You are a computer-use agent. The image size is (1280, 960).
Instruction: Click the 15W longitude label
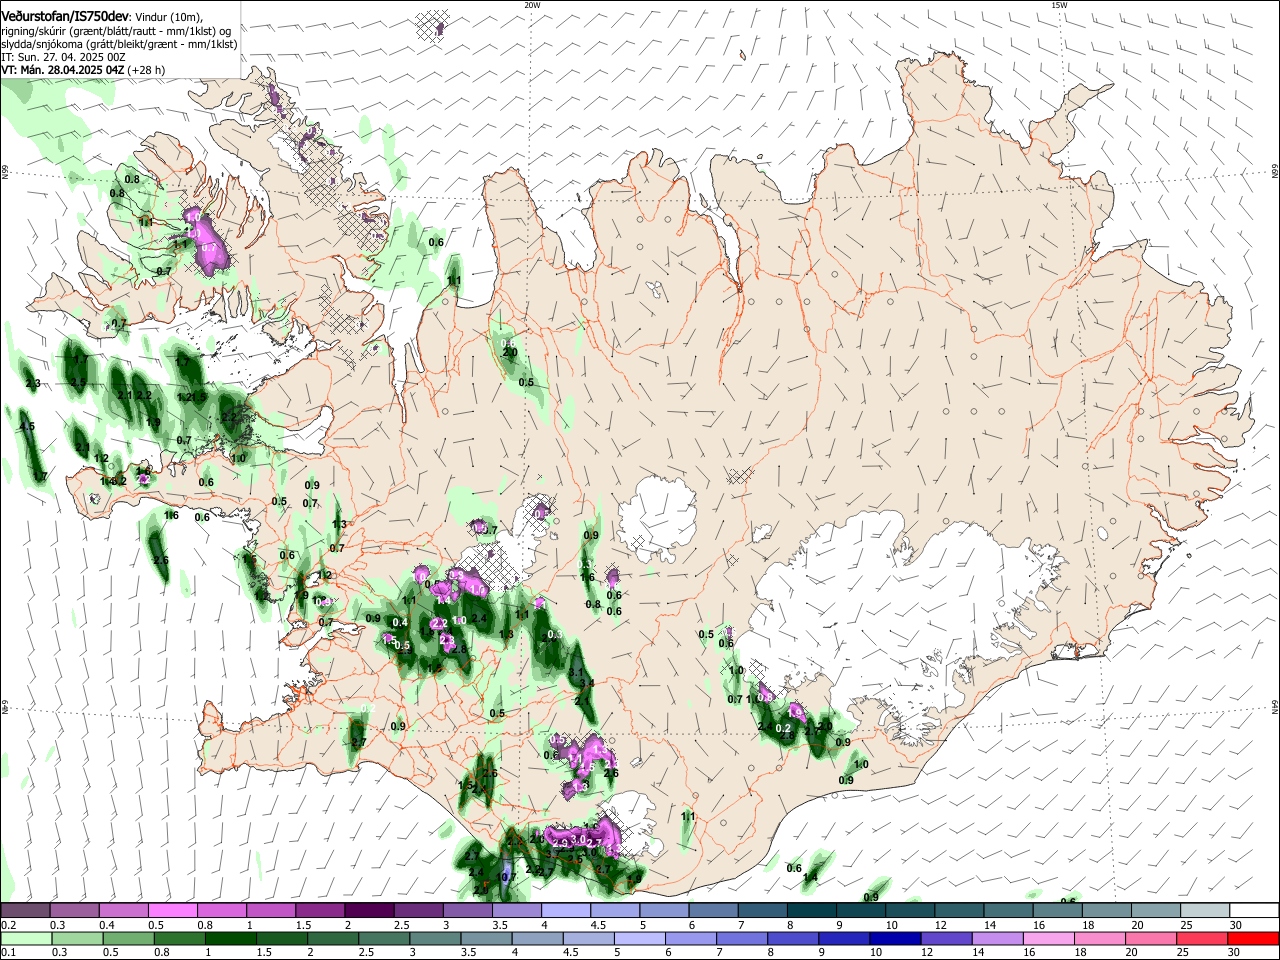1059,5
